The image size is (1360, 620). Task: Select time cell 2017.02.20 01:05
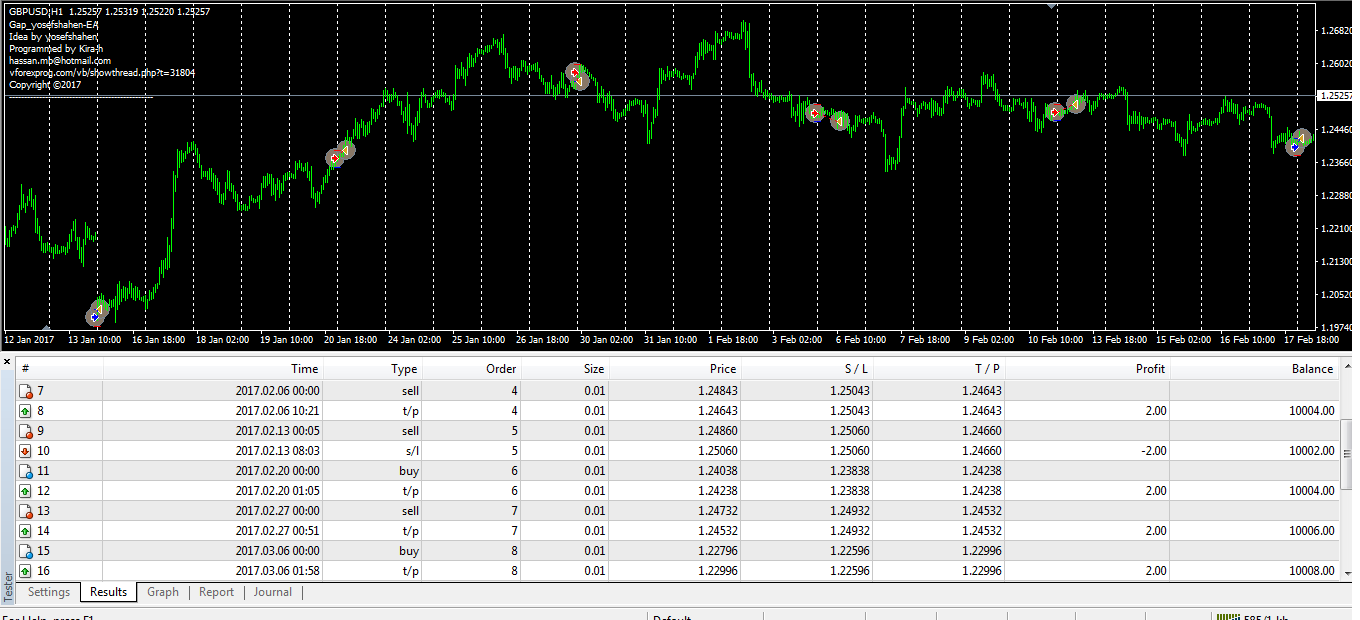click(277, 491)
